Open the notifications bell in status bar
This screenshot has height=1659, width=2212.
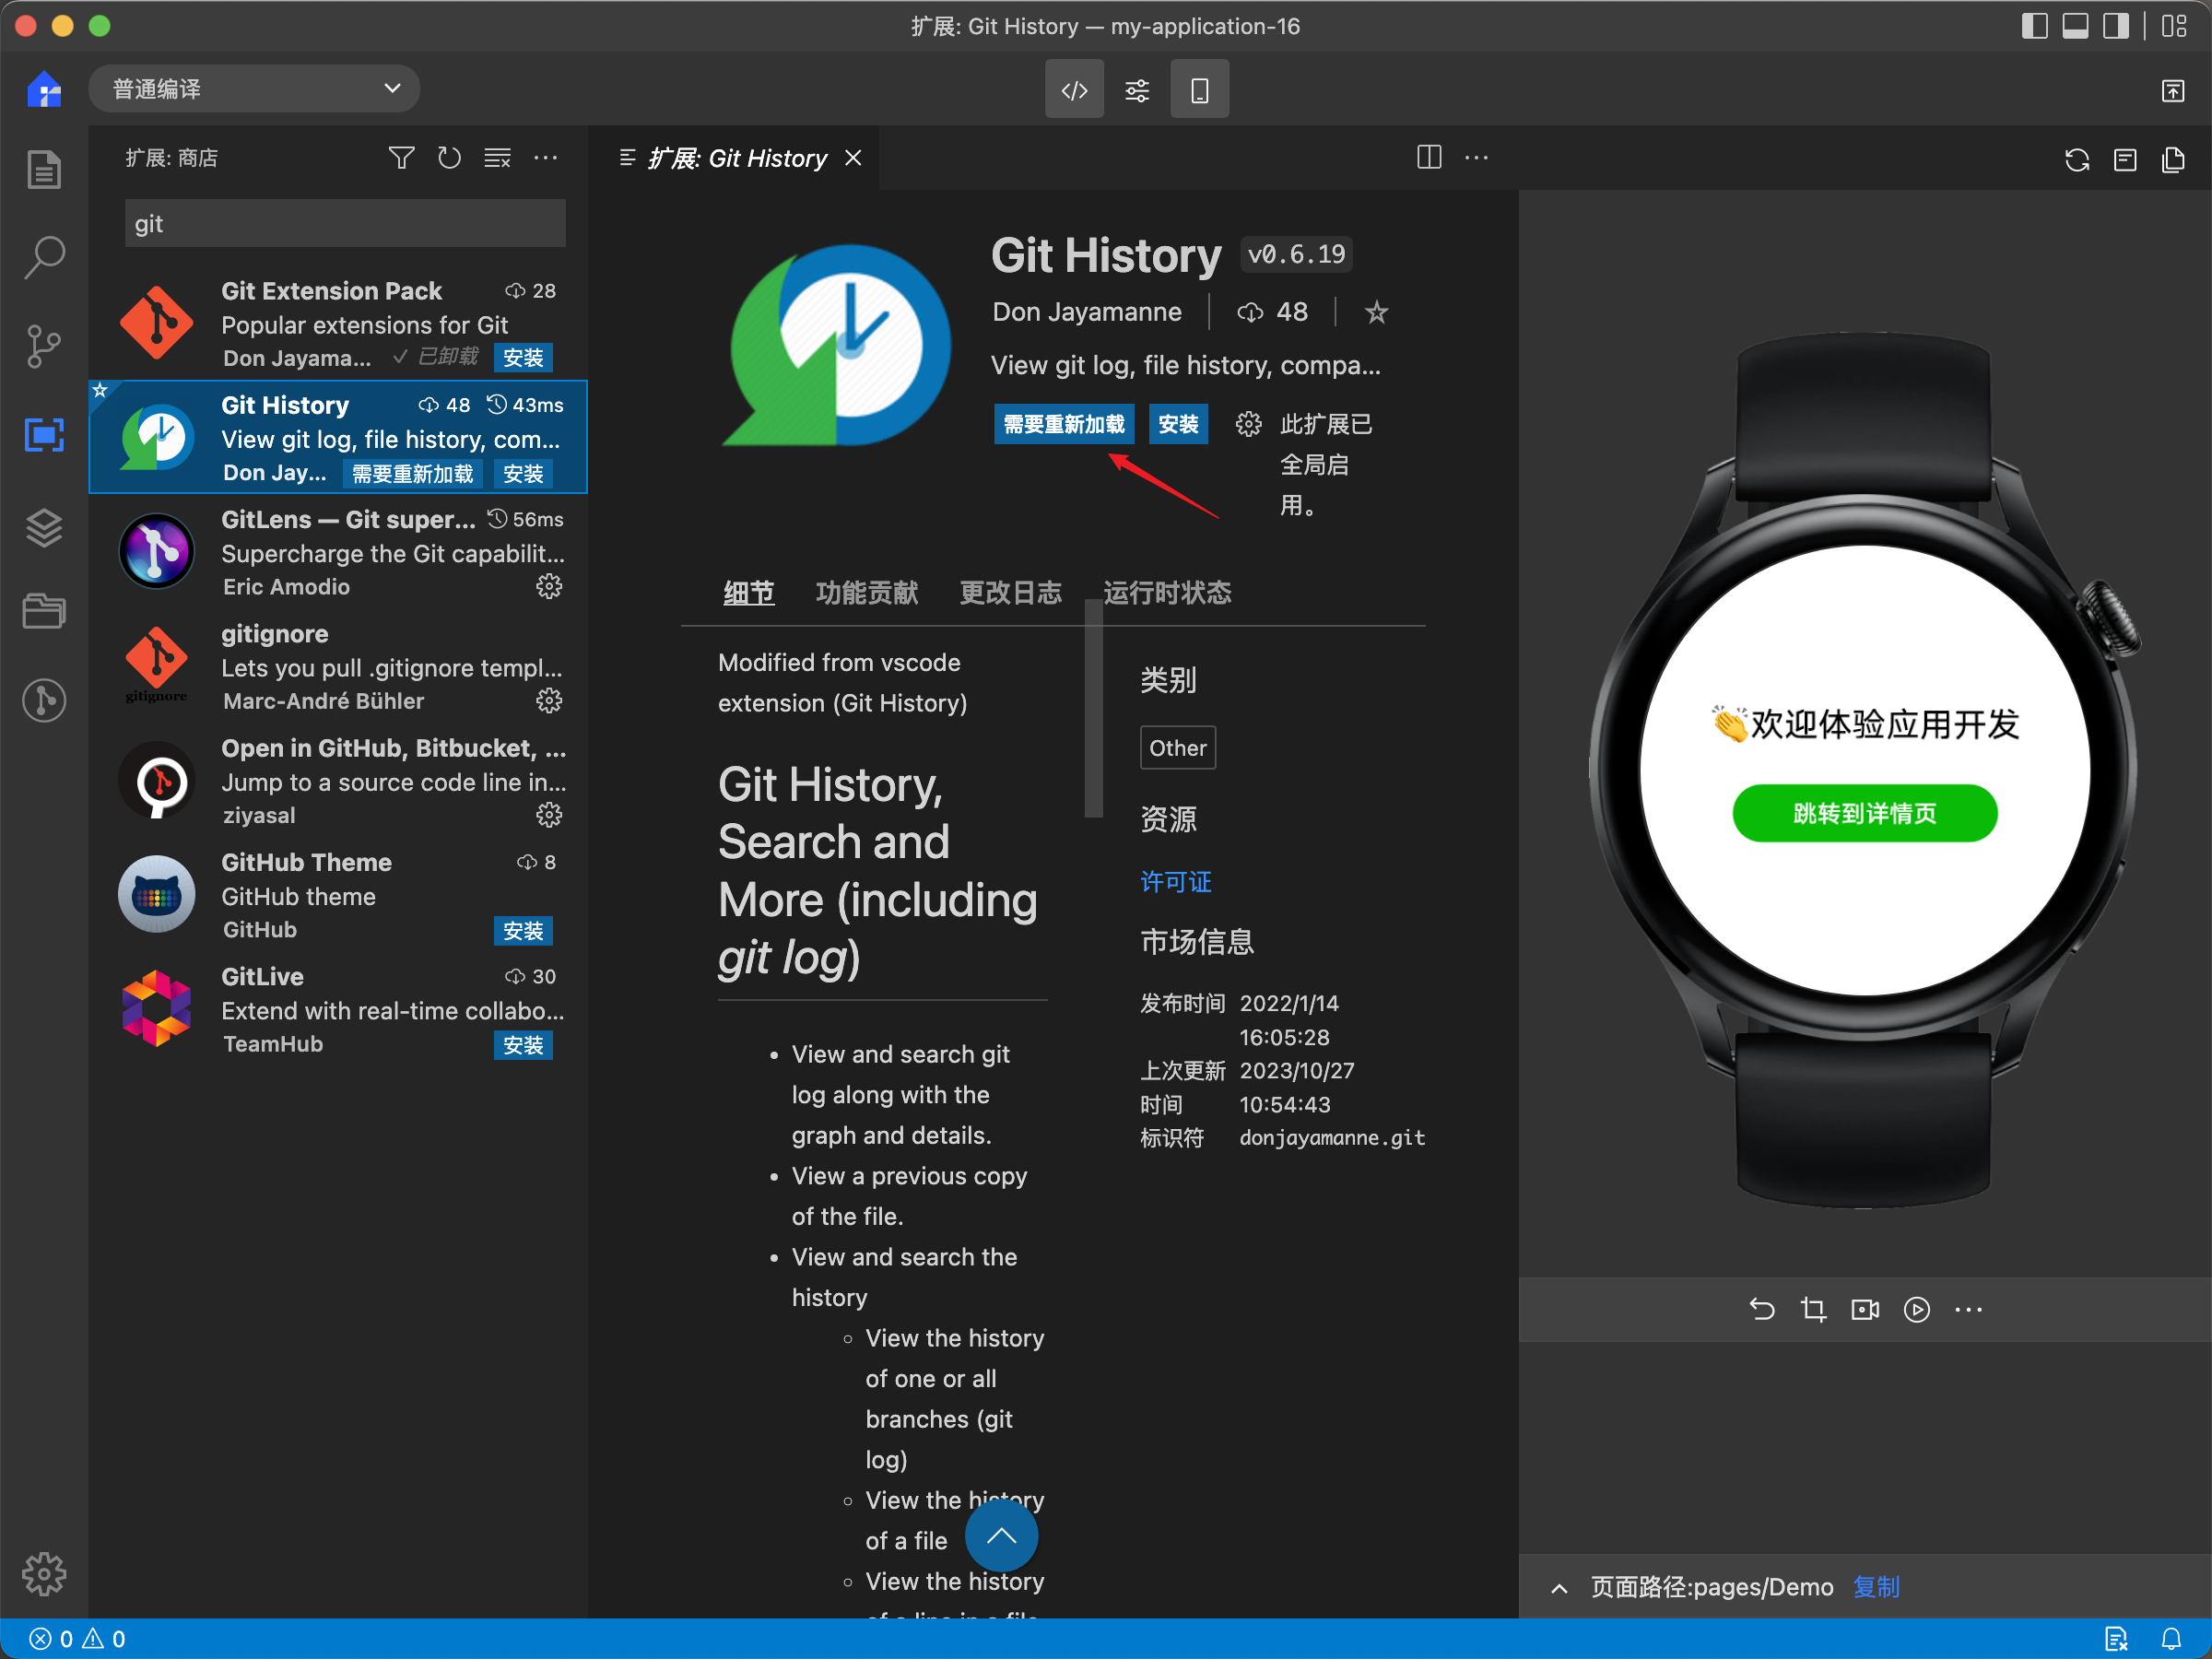(x=2171, y=1638)
